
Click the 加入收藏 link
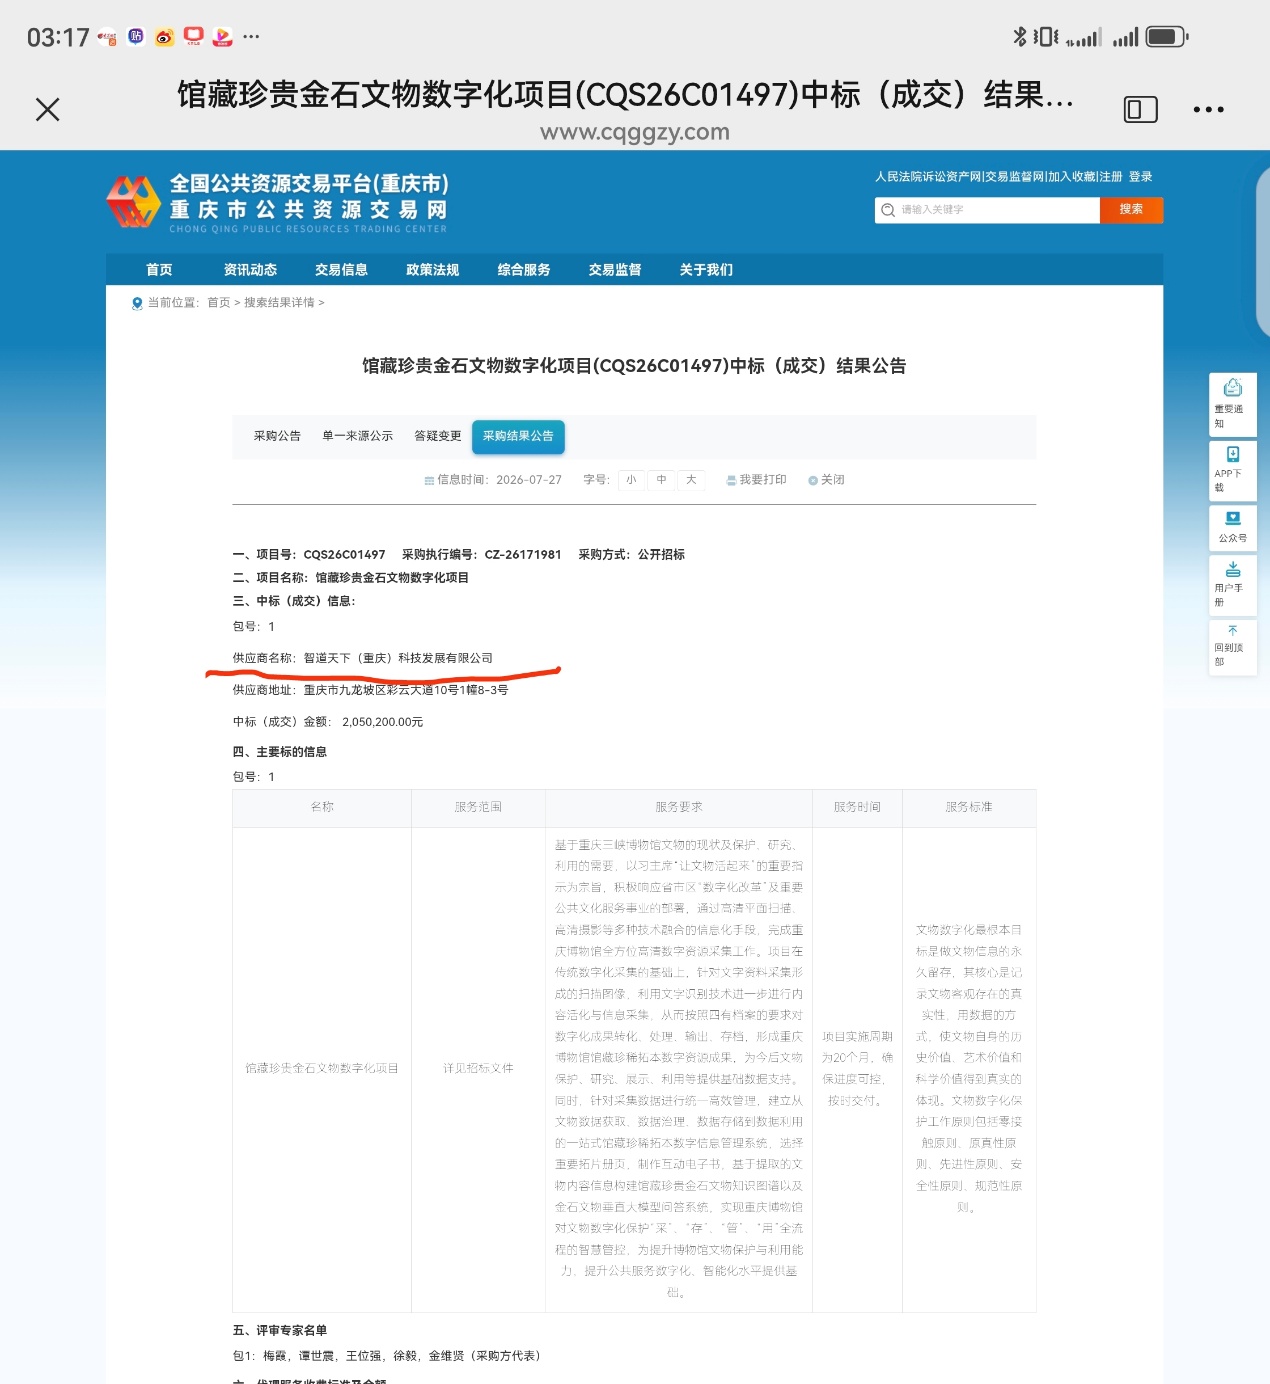click(1072, 177)
